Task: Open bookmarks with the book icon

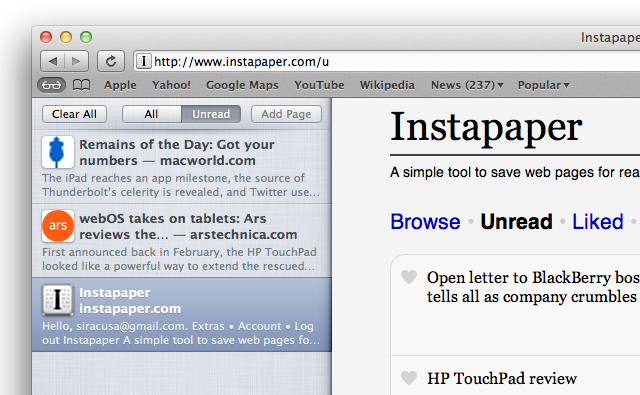Action: pos(81,85)
